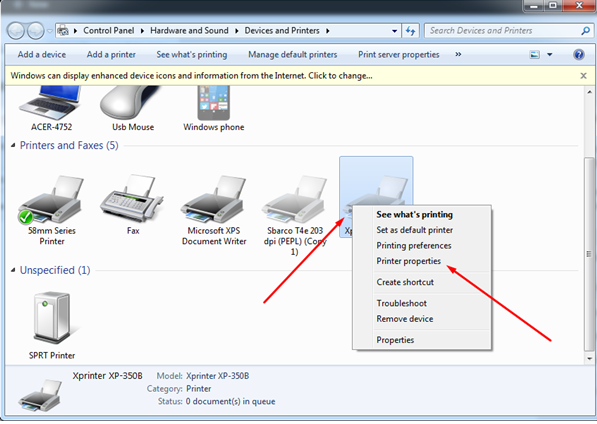Click the vertical scrollbar down arrow
The image size is (597, 424).
(589, 359)
